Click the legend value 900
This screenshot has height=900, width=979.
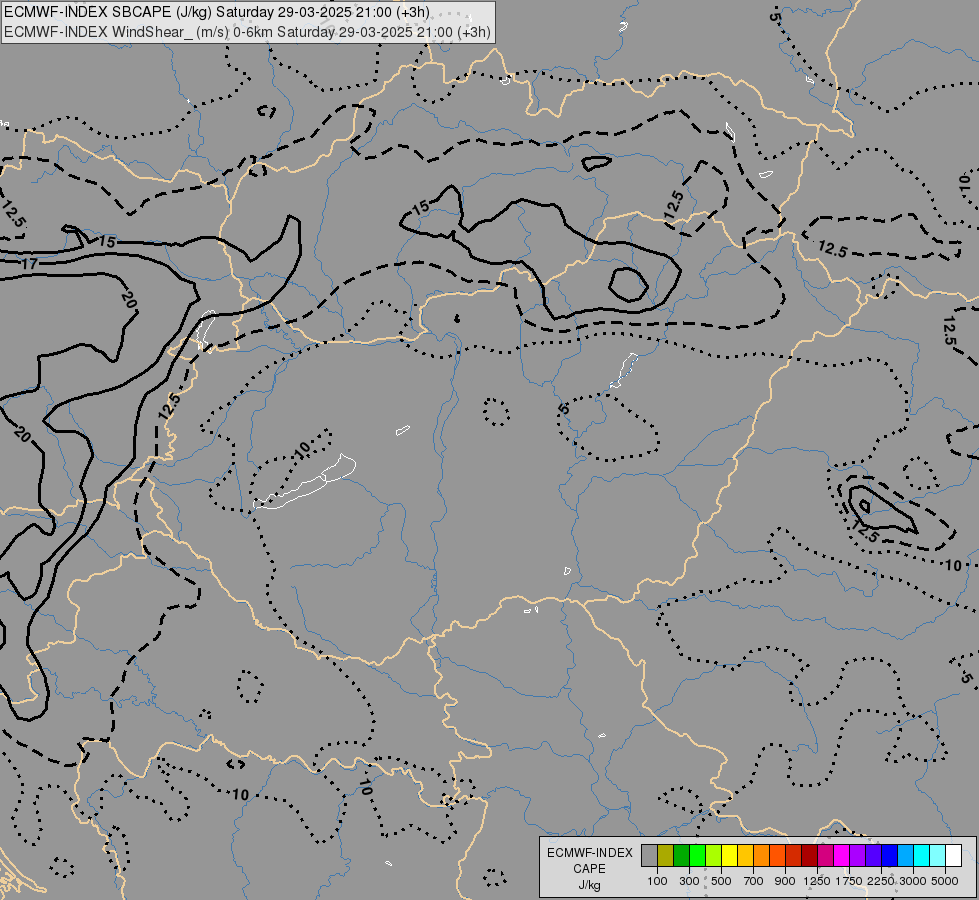pyautogui.click(x=785, y=881)
